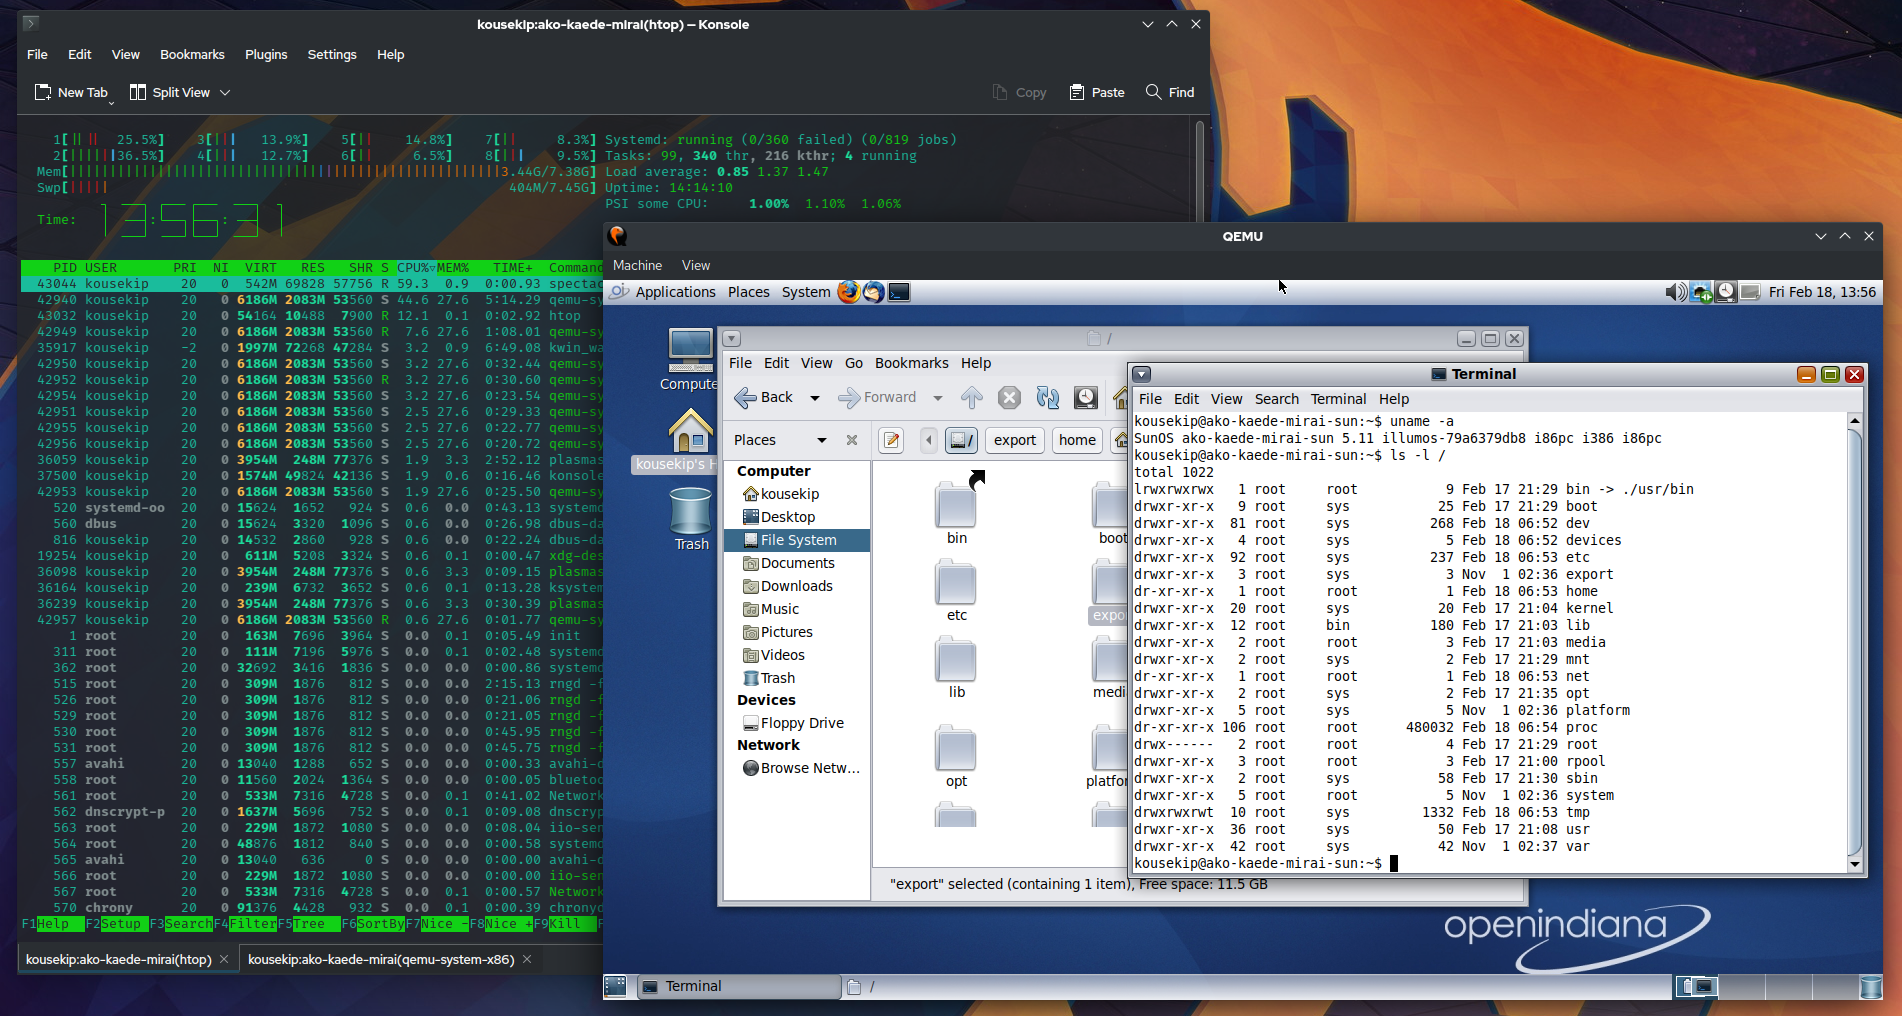Click the terminal launcher in the top panel
The width and height of the screenshot is (1902, 1016).
[x=899, y=292]
